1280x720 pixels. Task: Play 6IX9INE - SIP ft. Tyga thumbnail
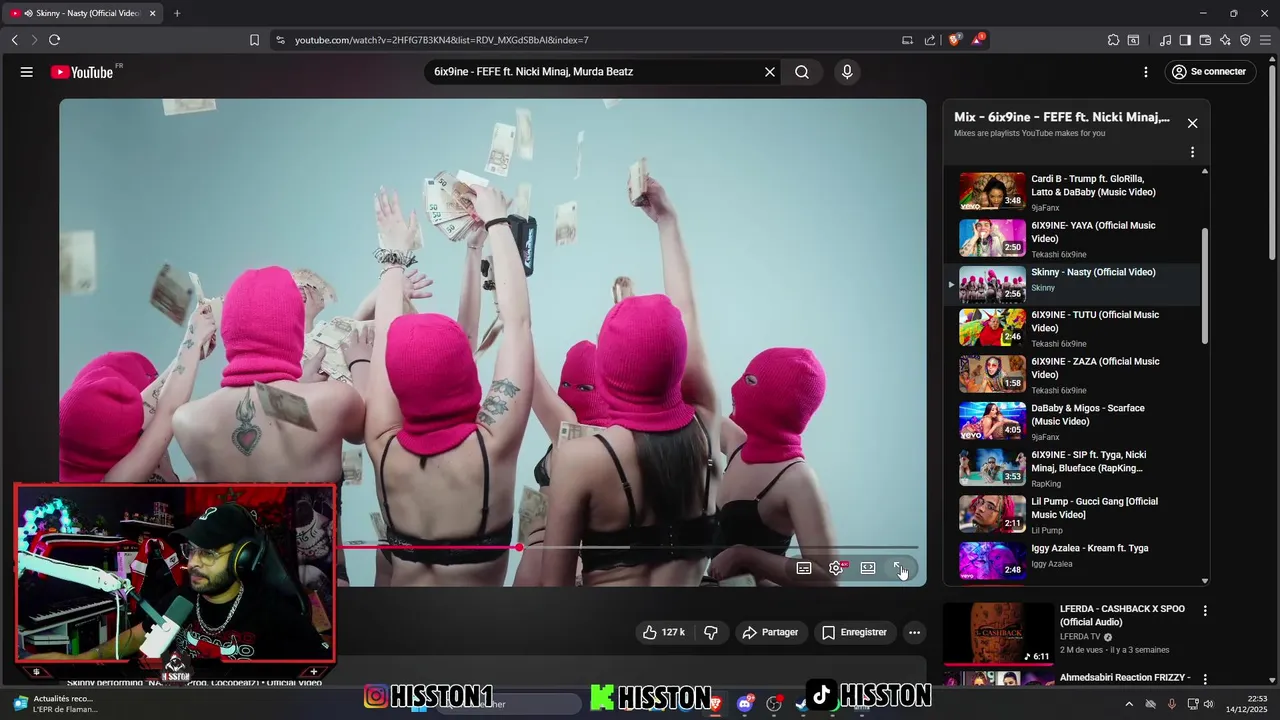pyautogui.click(x=992, y=468)
